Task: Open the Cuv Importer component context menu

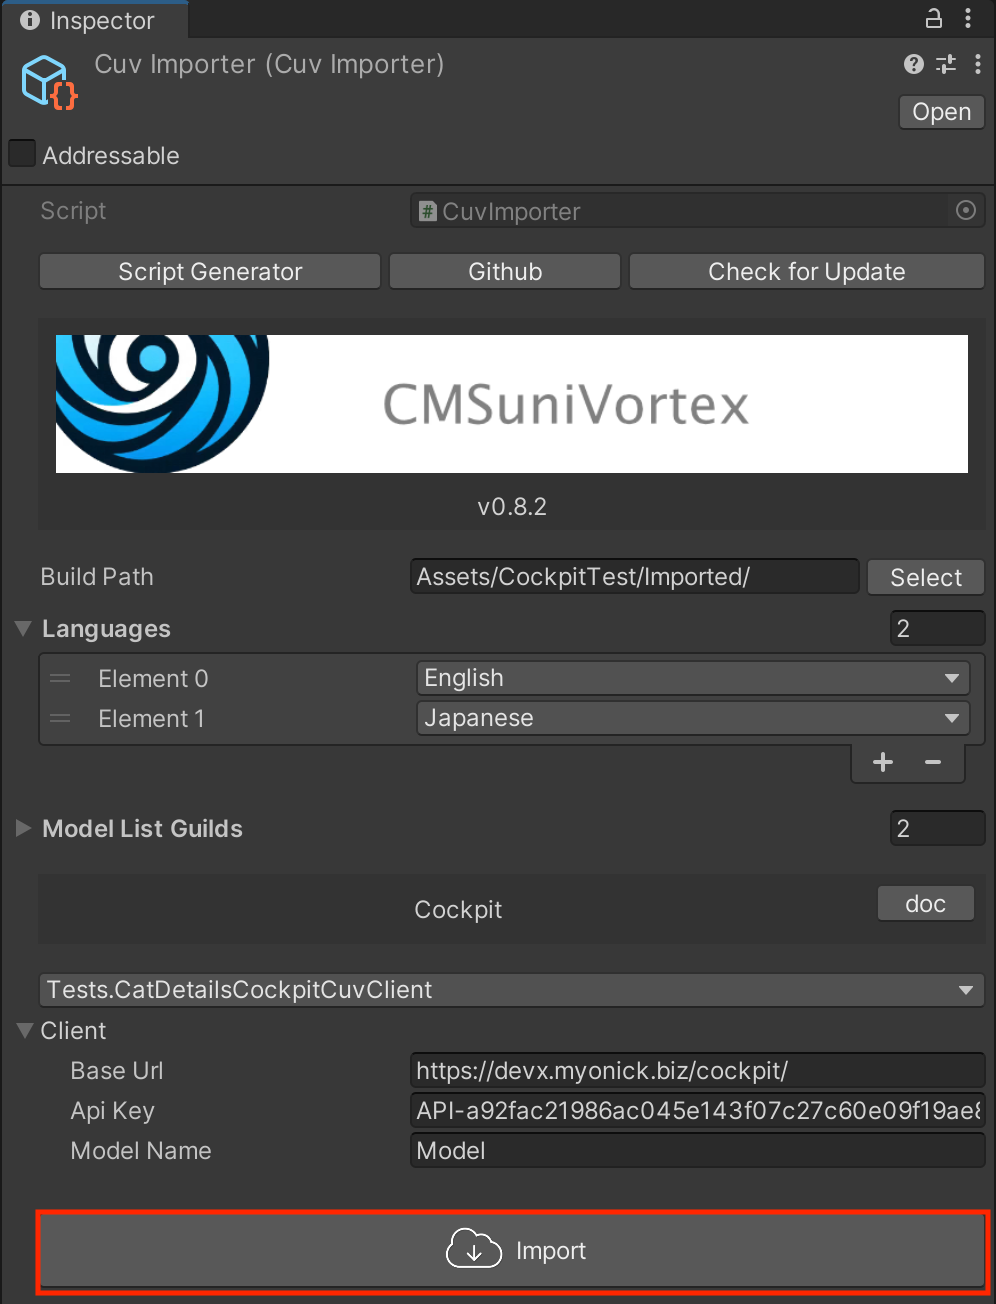Action: point(978,64)
